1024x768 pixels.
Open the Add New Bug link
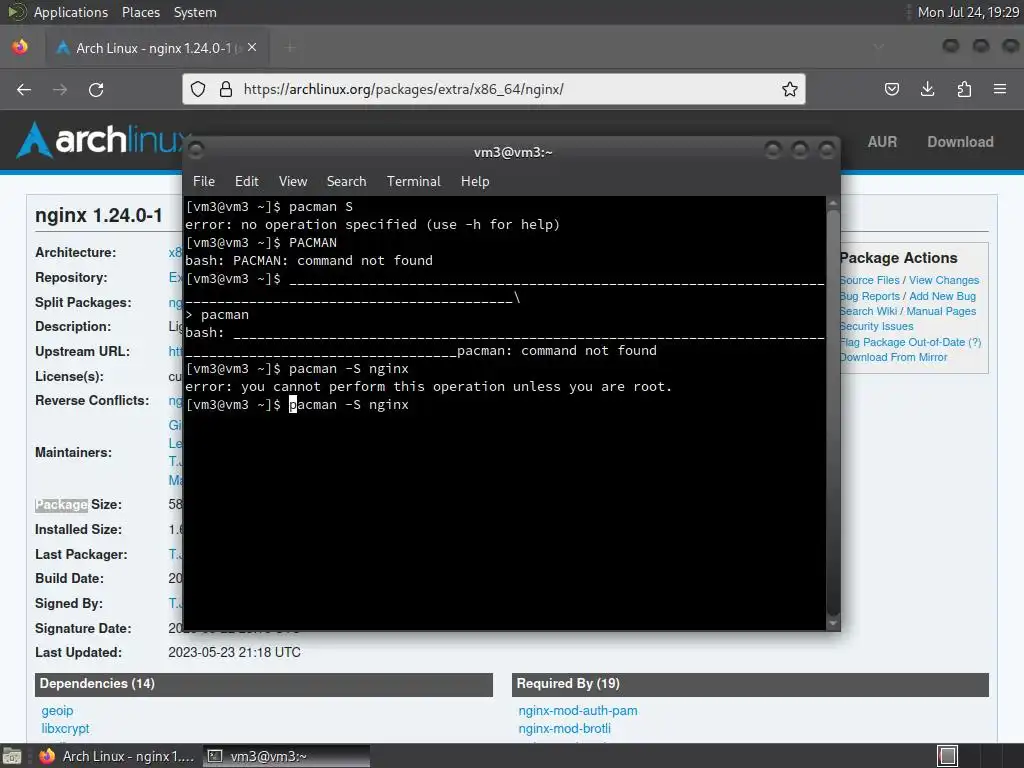pos(942,296)
